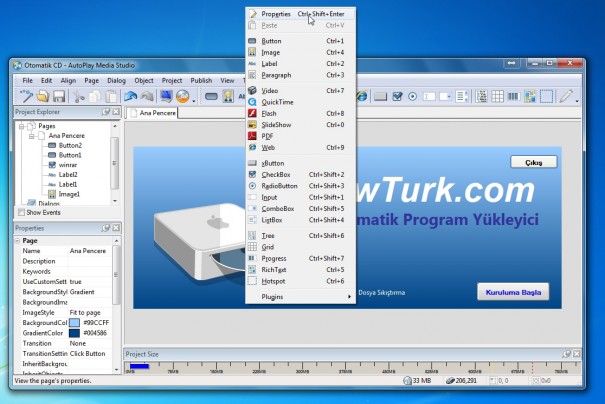Click the Copy toolbar icon
The image size is (605, 404).
[95, 96]
